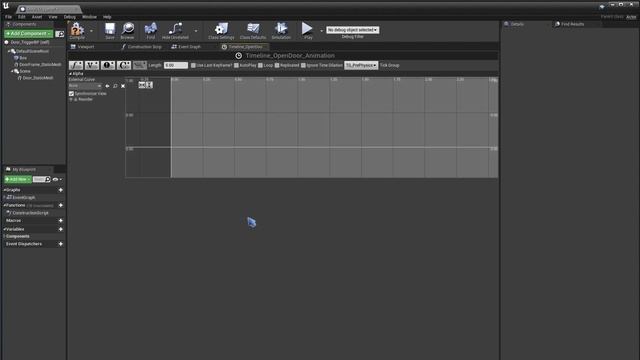Viewport: 640px width, 360px height.
Task: Collapse the Variables section
Action: click(4, 229)
